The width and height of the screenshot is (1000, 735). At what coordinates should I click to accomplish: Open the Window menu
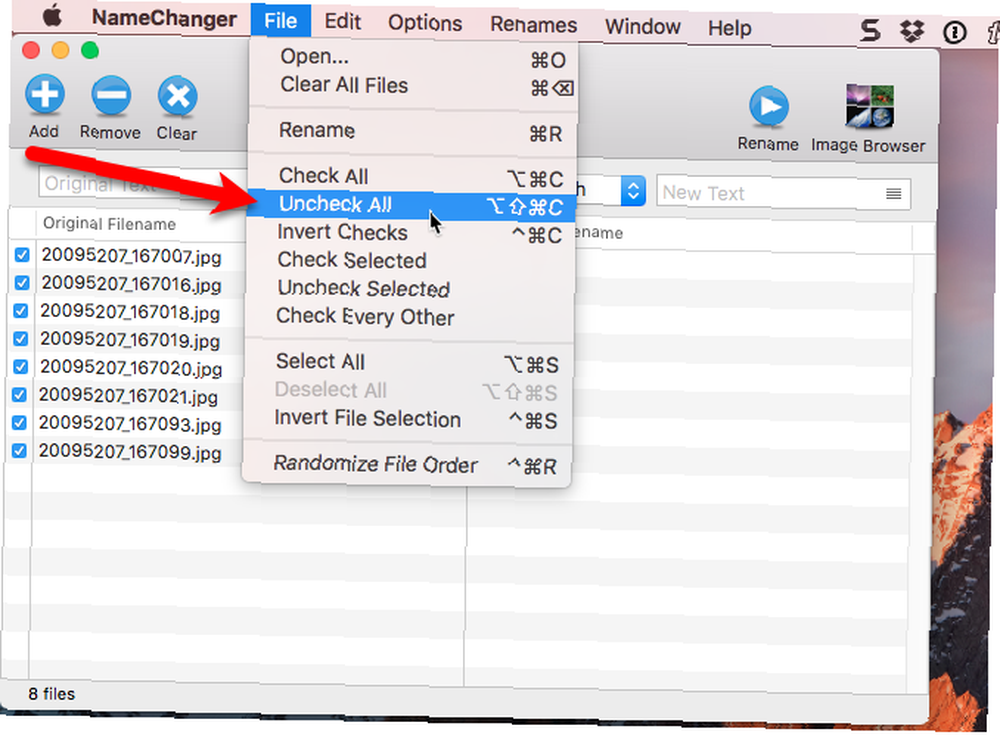pyautogui.click(x=642, y=27)
